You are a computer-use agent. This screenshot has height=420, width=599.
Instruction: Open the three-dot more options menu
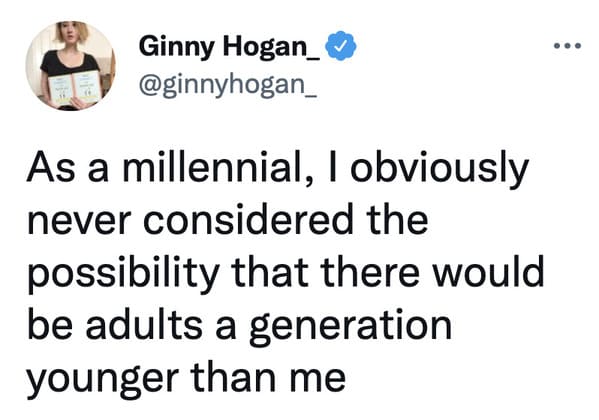pos(568,46)
